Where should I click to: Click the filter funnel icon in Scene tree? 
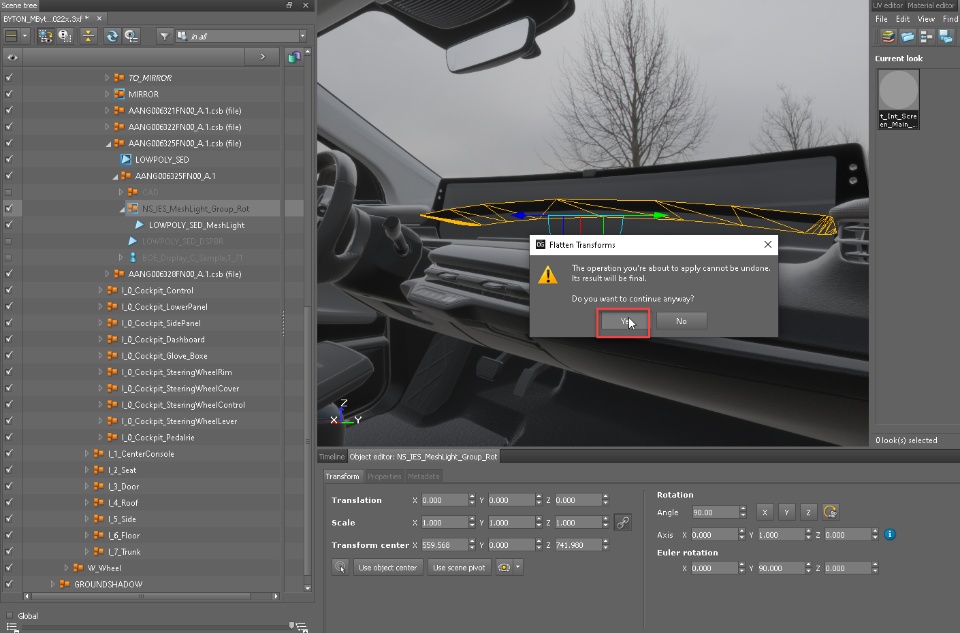(x=164, y=36)
